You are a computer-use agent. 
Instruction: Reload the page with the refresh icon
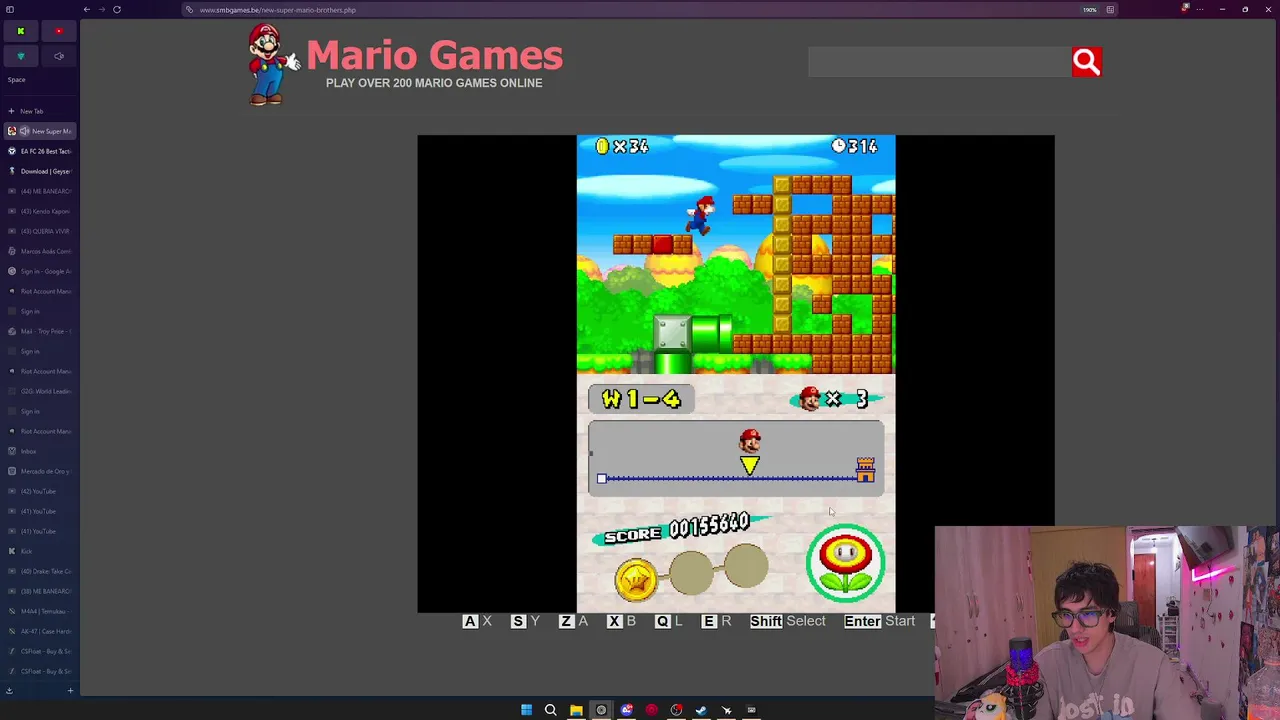117,9
